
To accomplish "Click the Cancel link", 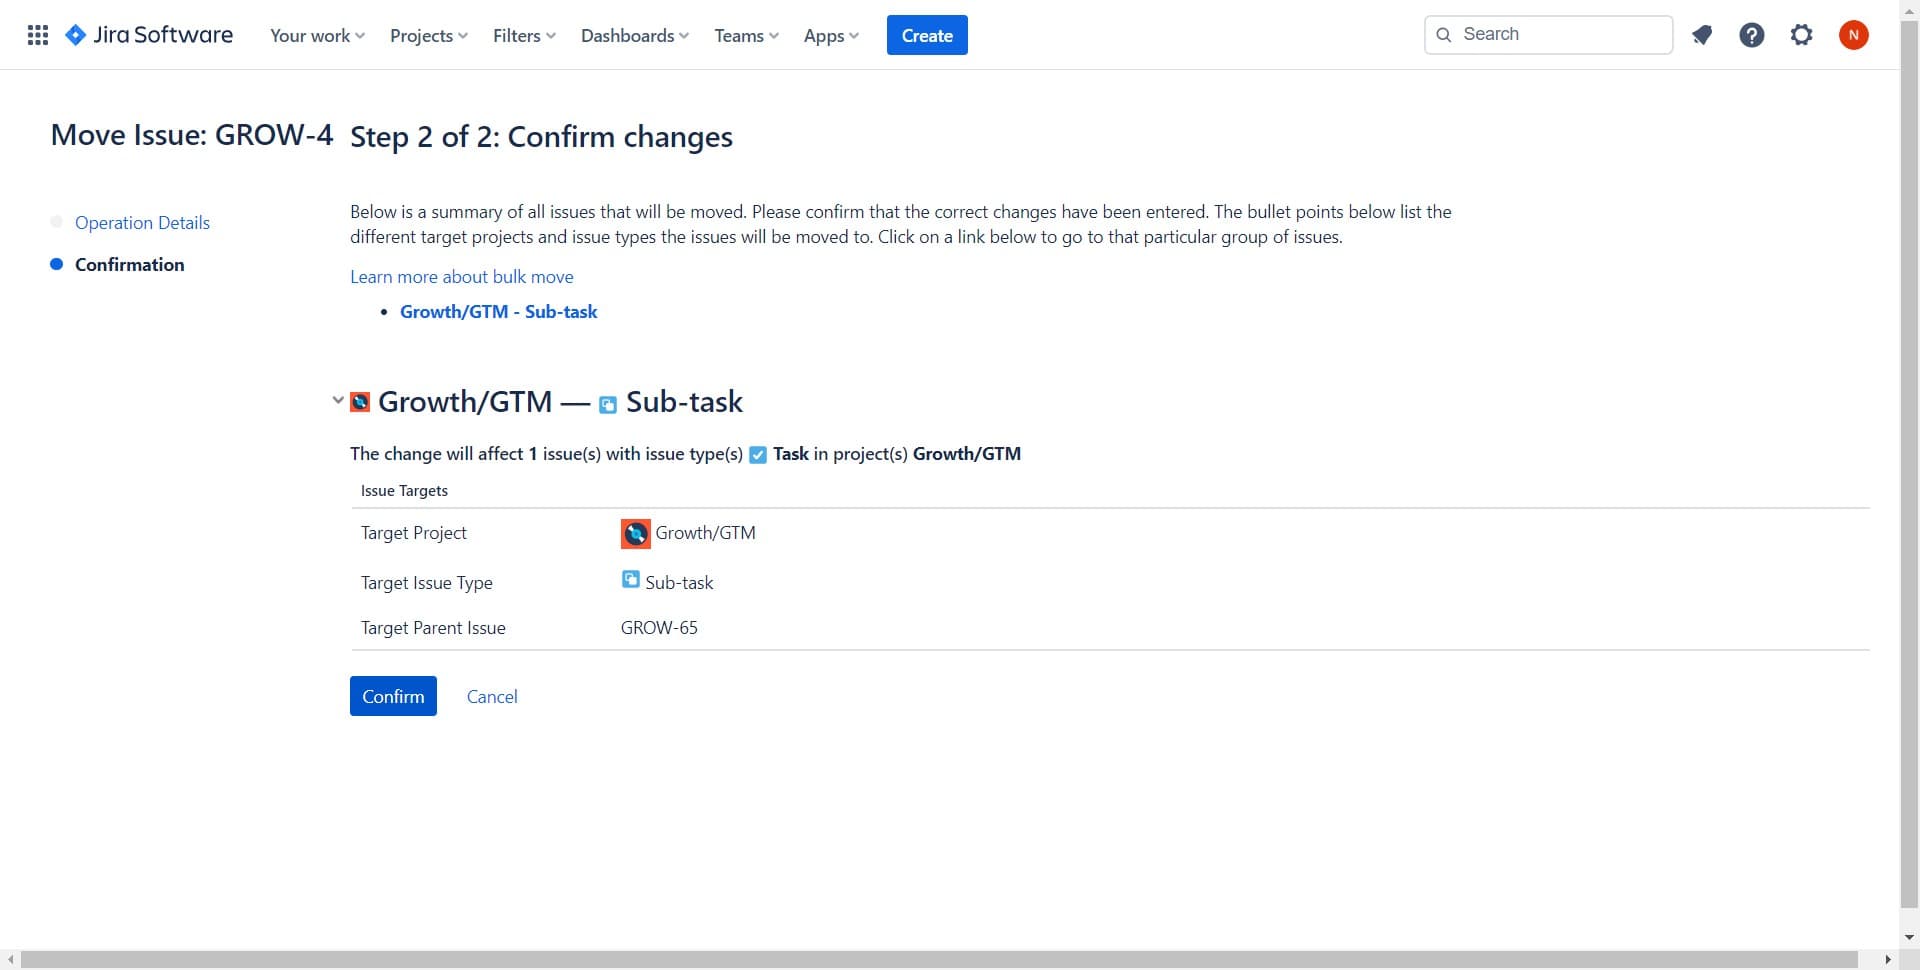I will coord(492,697).
